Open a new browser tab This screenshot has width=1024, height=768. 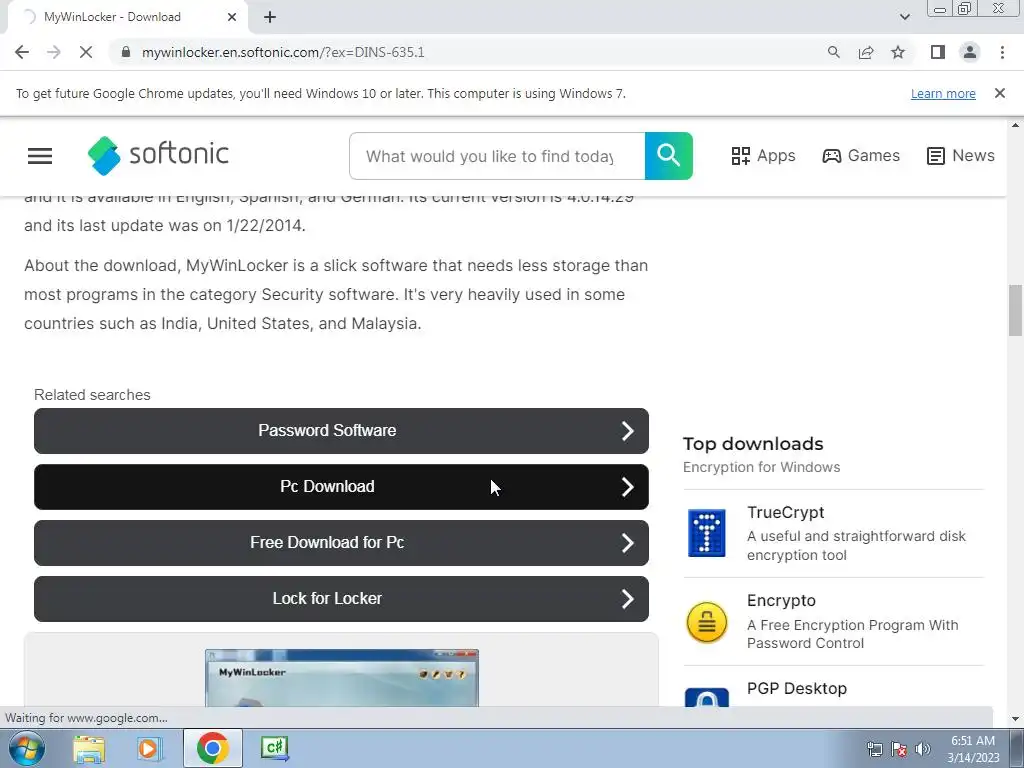270,17
